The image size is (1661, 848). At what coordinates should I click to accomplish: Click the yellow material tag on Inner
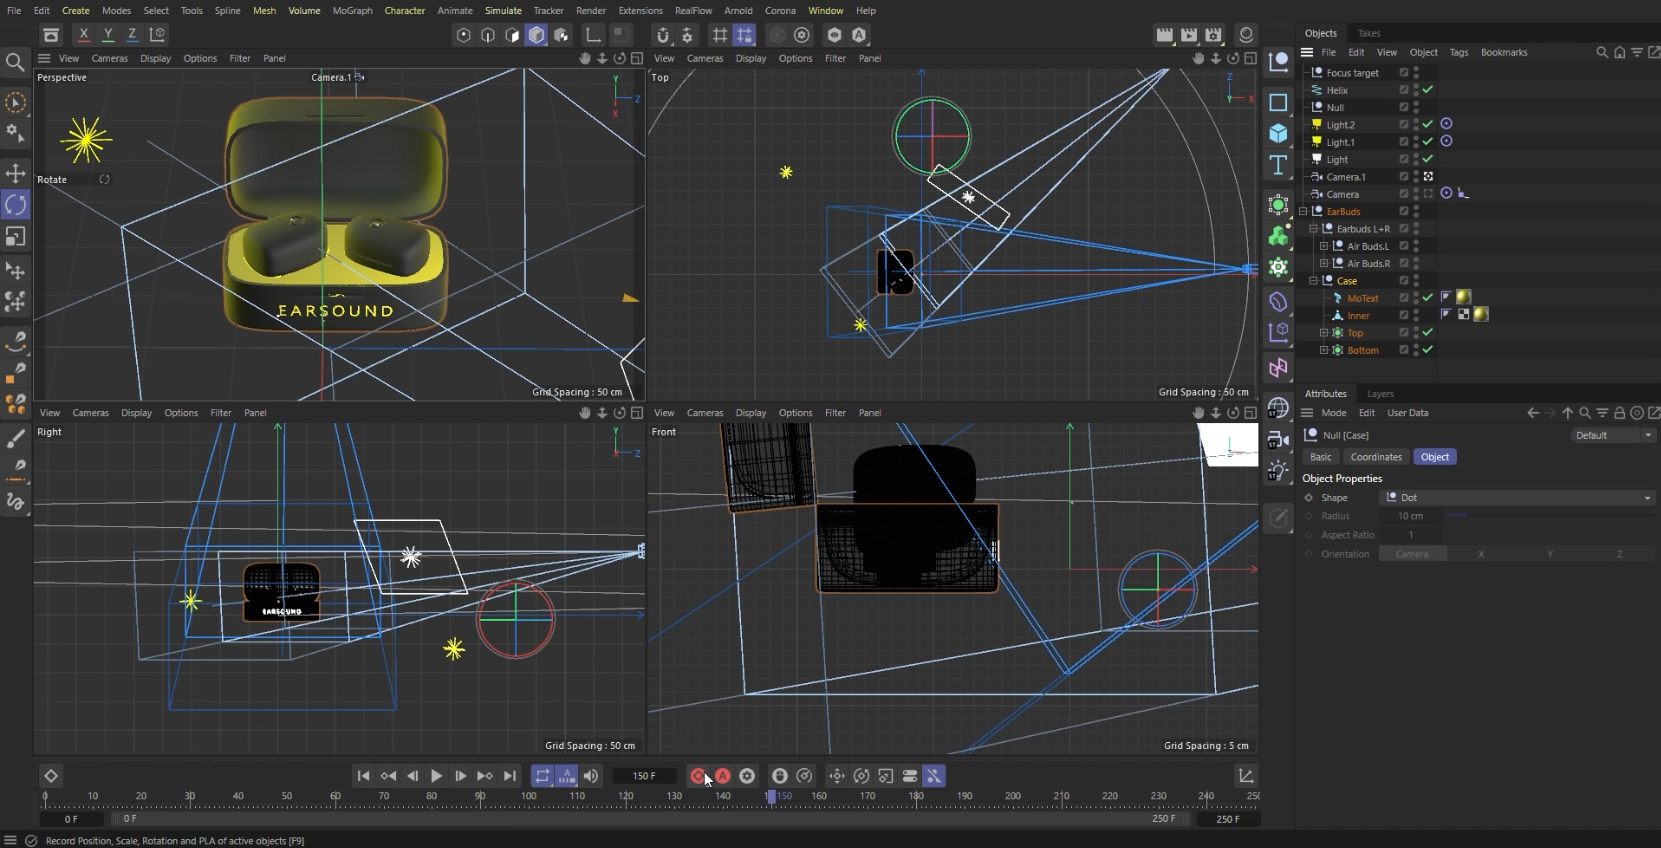coord(1481,314)
